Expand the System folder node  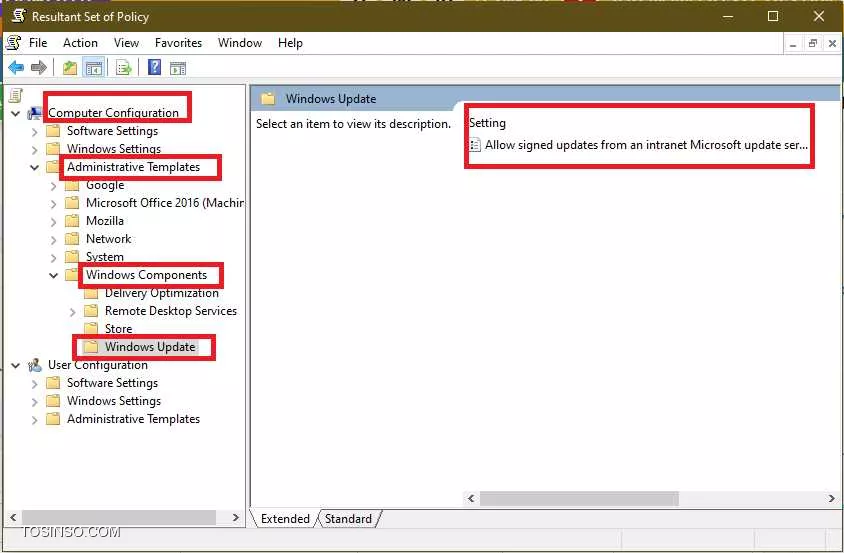pyautogui.click(x=53, y=257)
